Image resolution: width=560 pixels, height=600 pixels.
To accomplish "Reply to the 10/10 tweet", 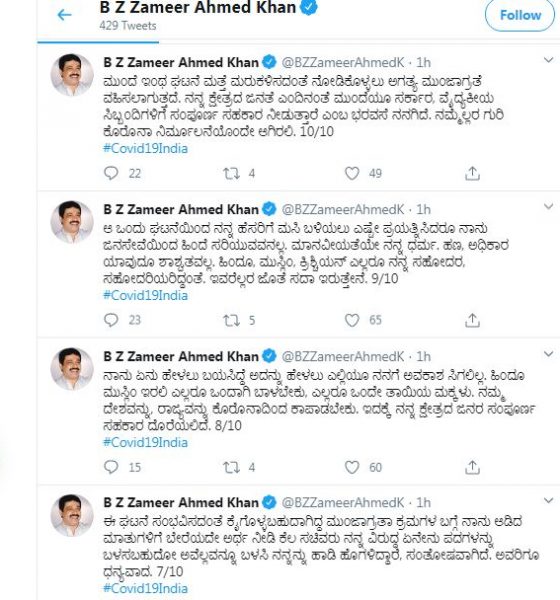I will click(x=111, y=173).
